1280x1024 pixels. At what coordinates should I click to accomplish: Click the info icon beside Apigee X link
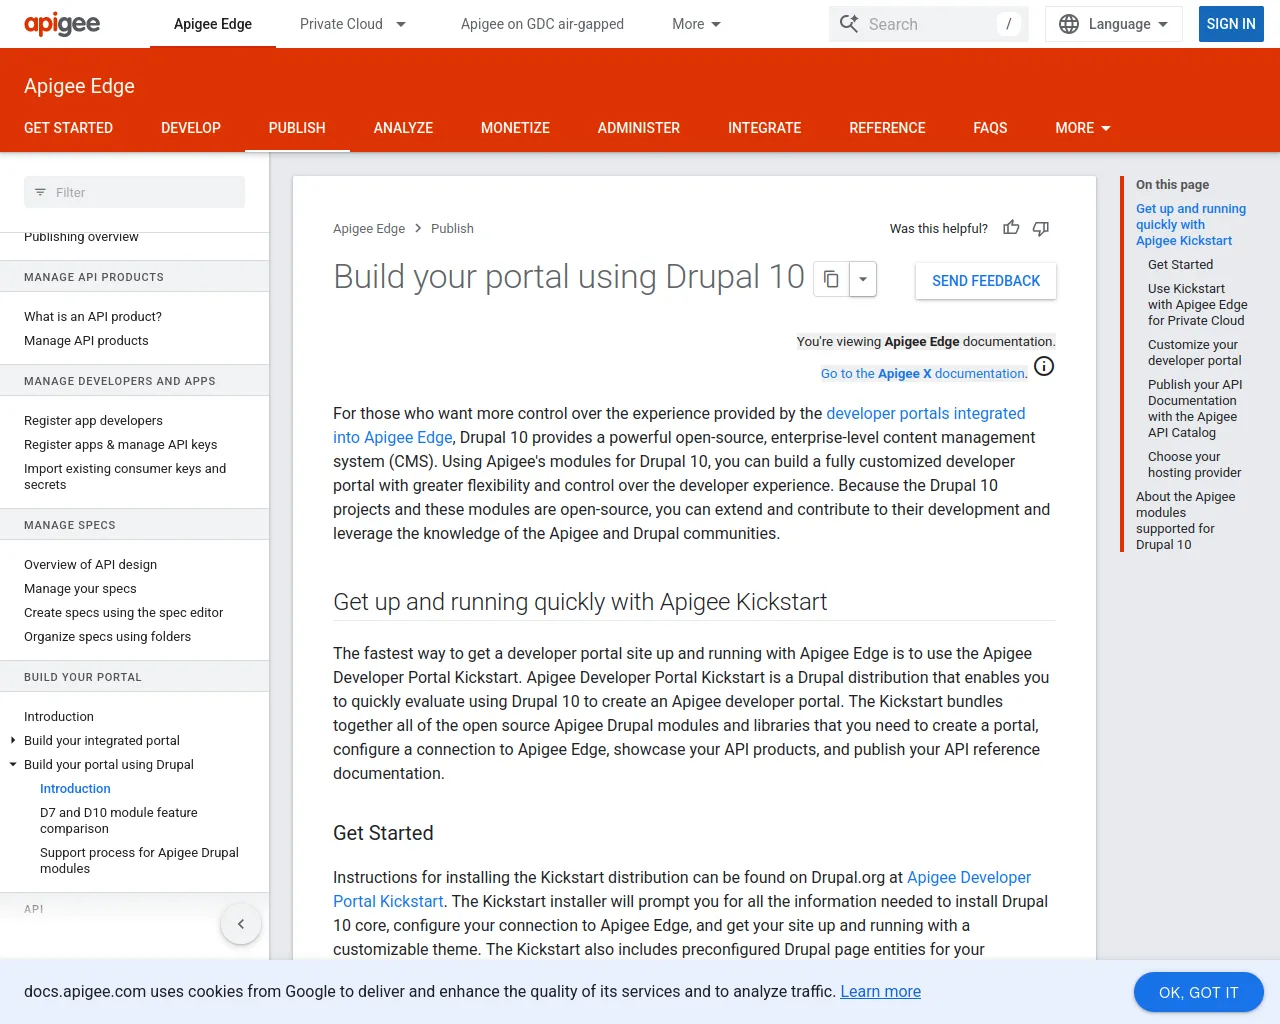coord(1044,366)
